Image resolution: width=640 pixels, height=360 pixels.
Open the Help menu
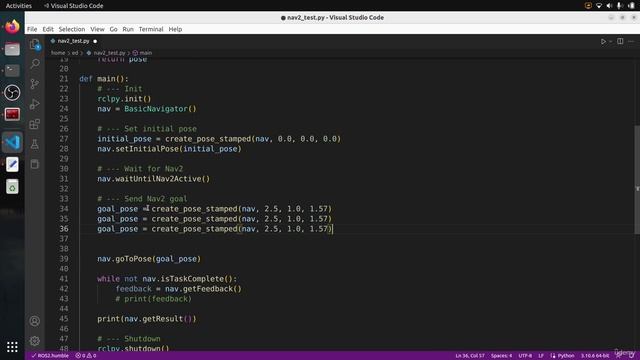pos(175,29)
